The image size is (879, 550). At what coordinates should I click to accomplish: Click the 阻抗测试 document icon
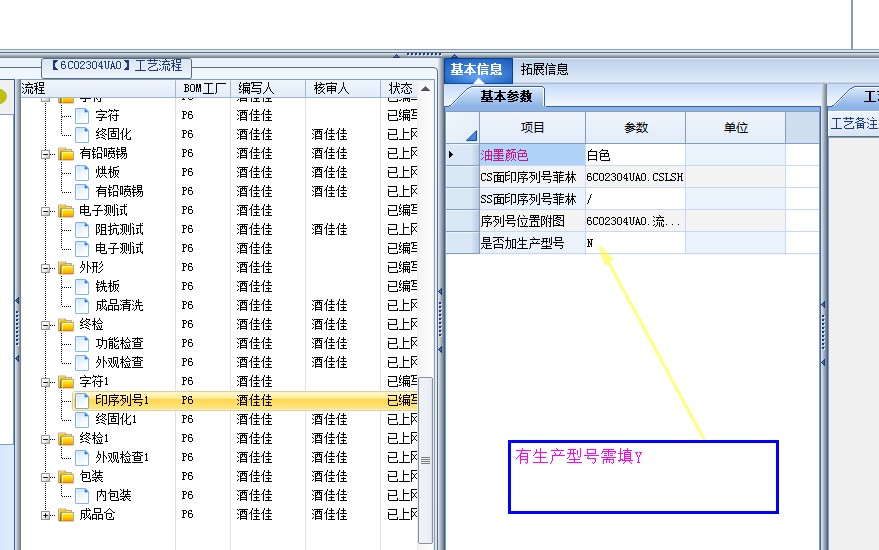click(82, 230)
